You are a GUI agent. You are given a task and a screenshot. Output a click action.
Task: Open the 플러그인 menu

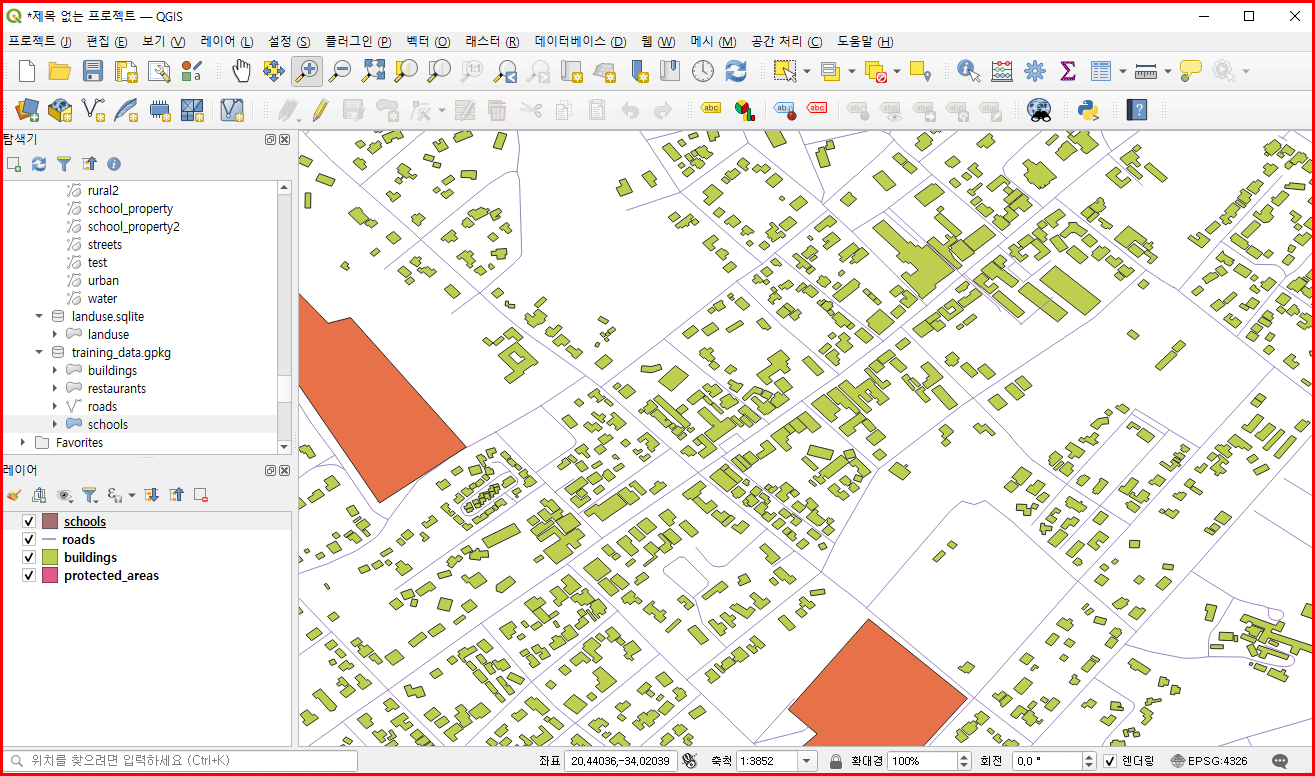click(x=358, y=42)
